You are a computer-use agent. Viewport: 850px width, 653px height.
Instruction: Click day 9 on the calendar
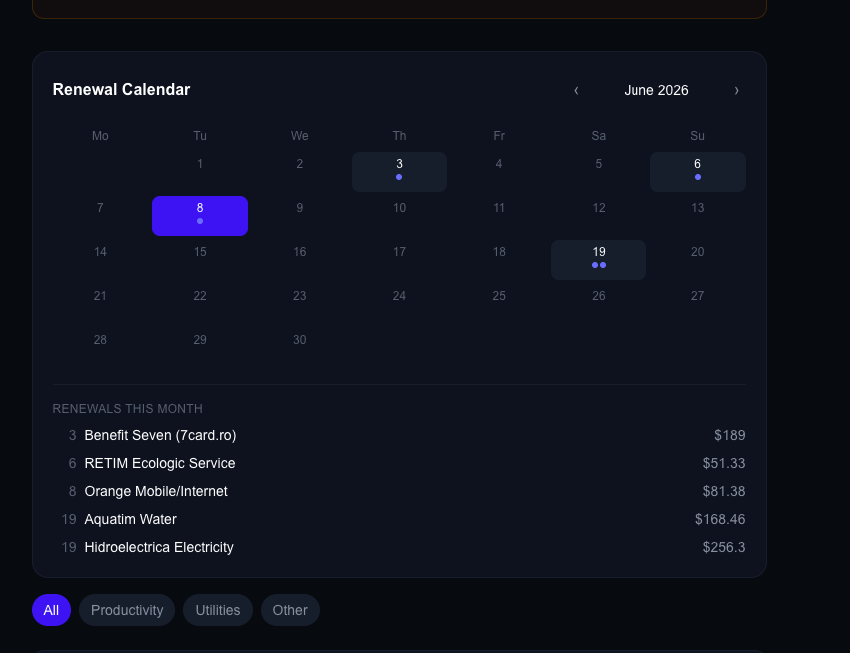click(300, 216)
